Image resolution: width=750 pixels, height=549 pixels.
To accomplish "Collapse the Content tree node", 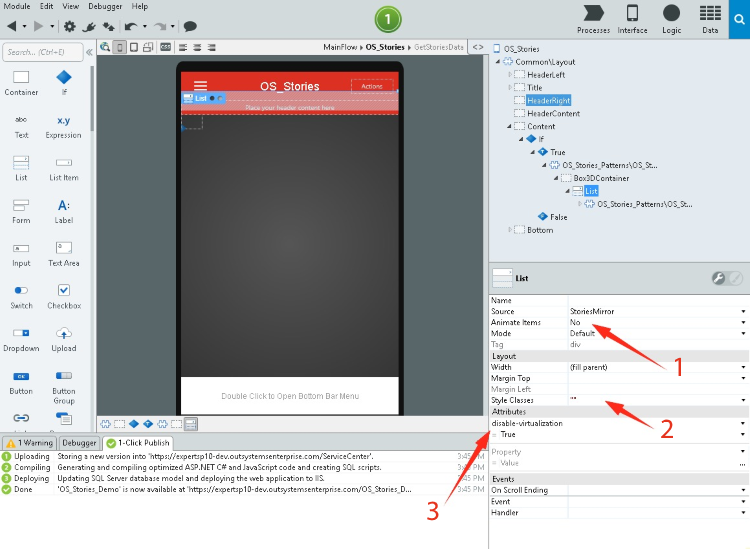I will (x=510, y=126).
